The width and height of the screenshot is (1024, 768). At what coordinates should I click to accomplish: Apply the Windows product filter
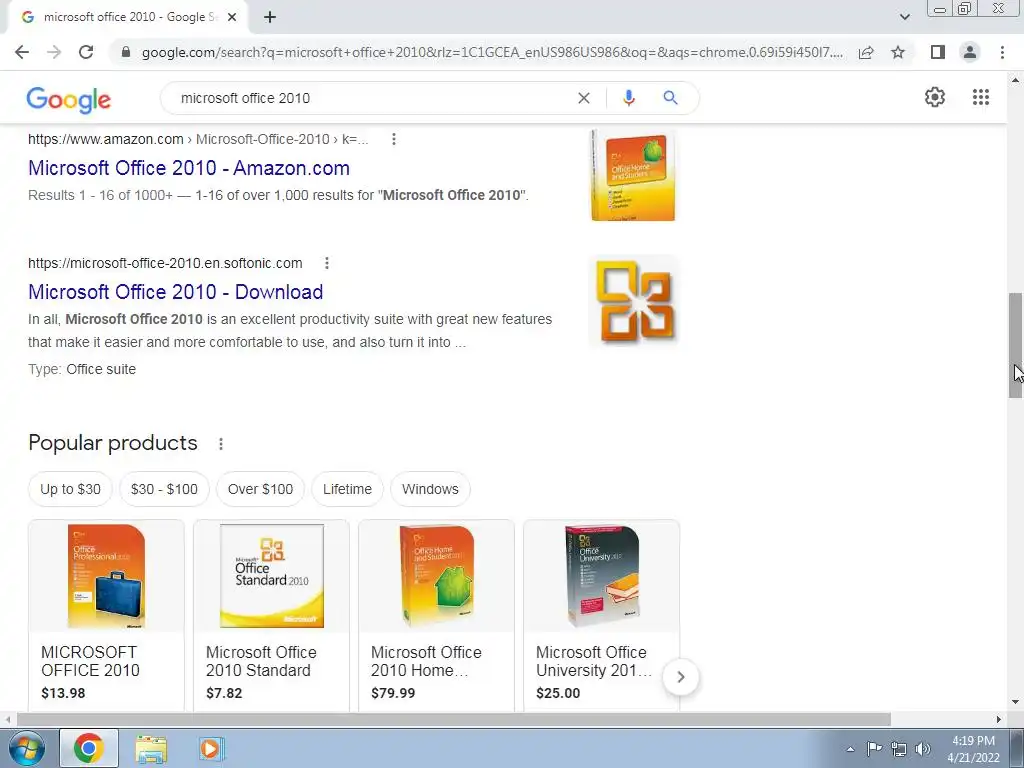430,489
